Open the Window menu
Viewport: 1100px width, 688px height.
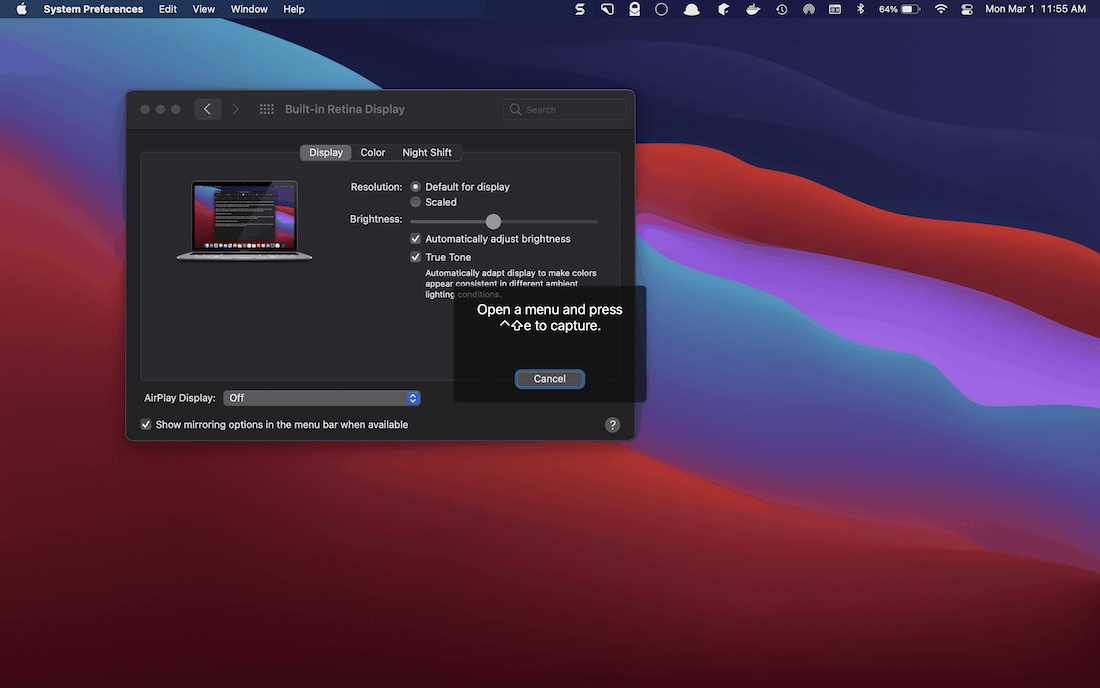click(x=248, y=9)
